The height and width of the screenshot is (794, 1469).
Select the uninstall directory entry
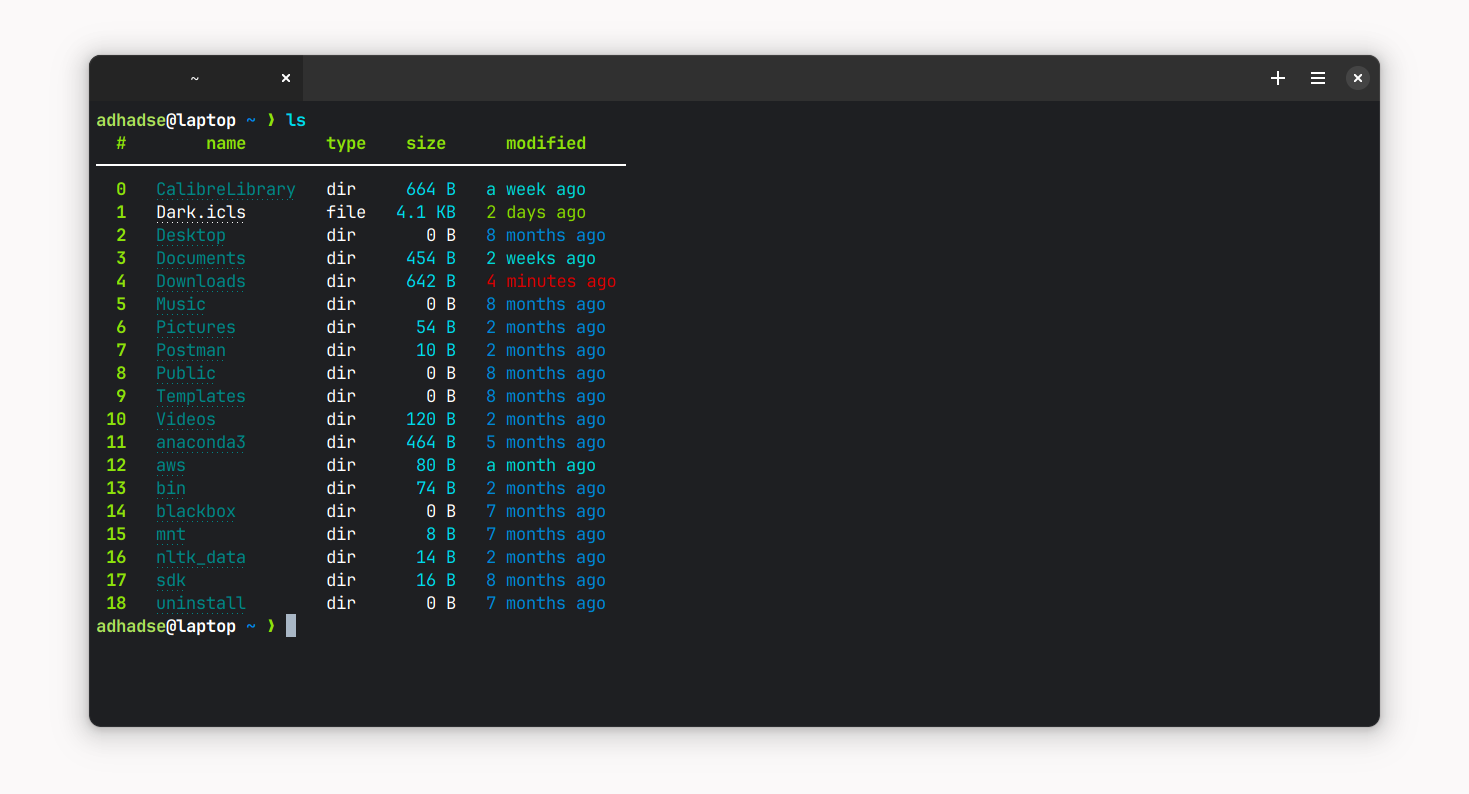point(200,603)
